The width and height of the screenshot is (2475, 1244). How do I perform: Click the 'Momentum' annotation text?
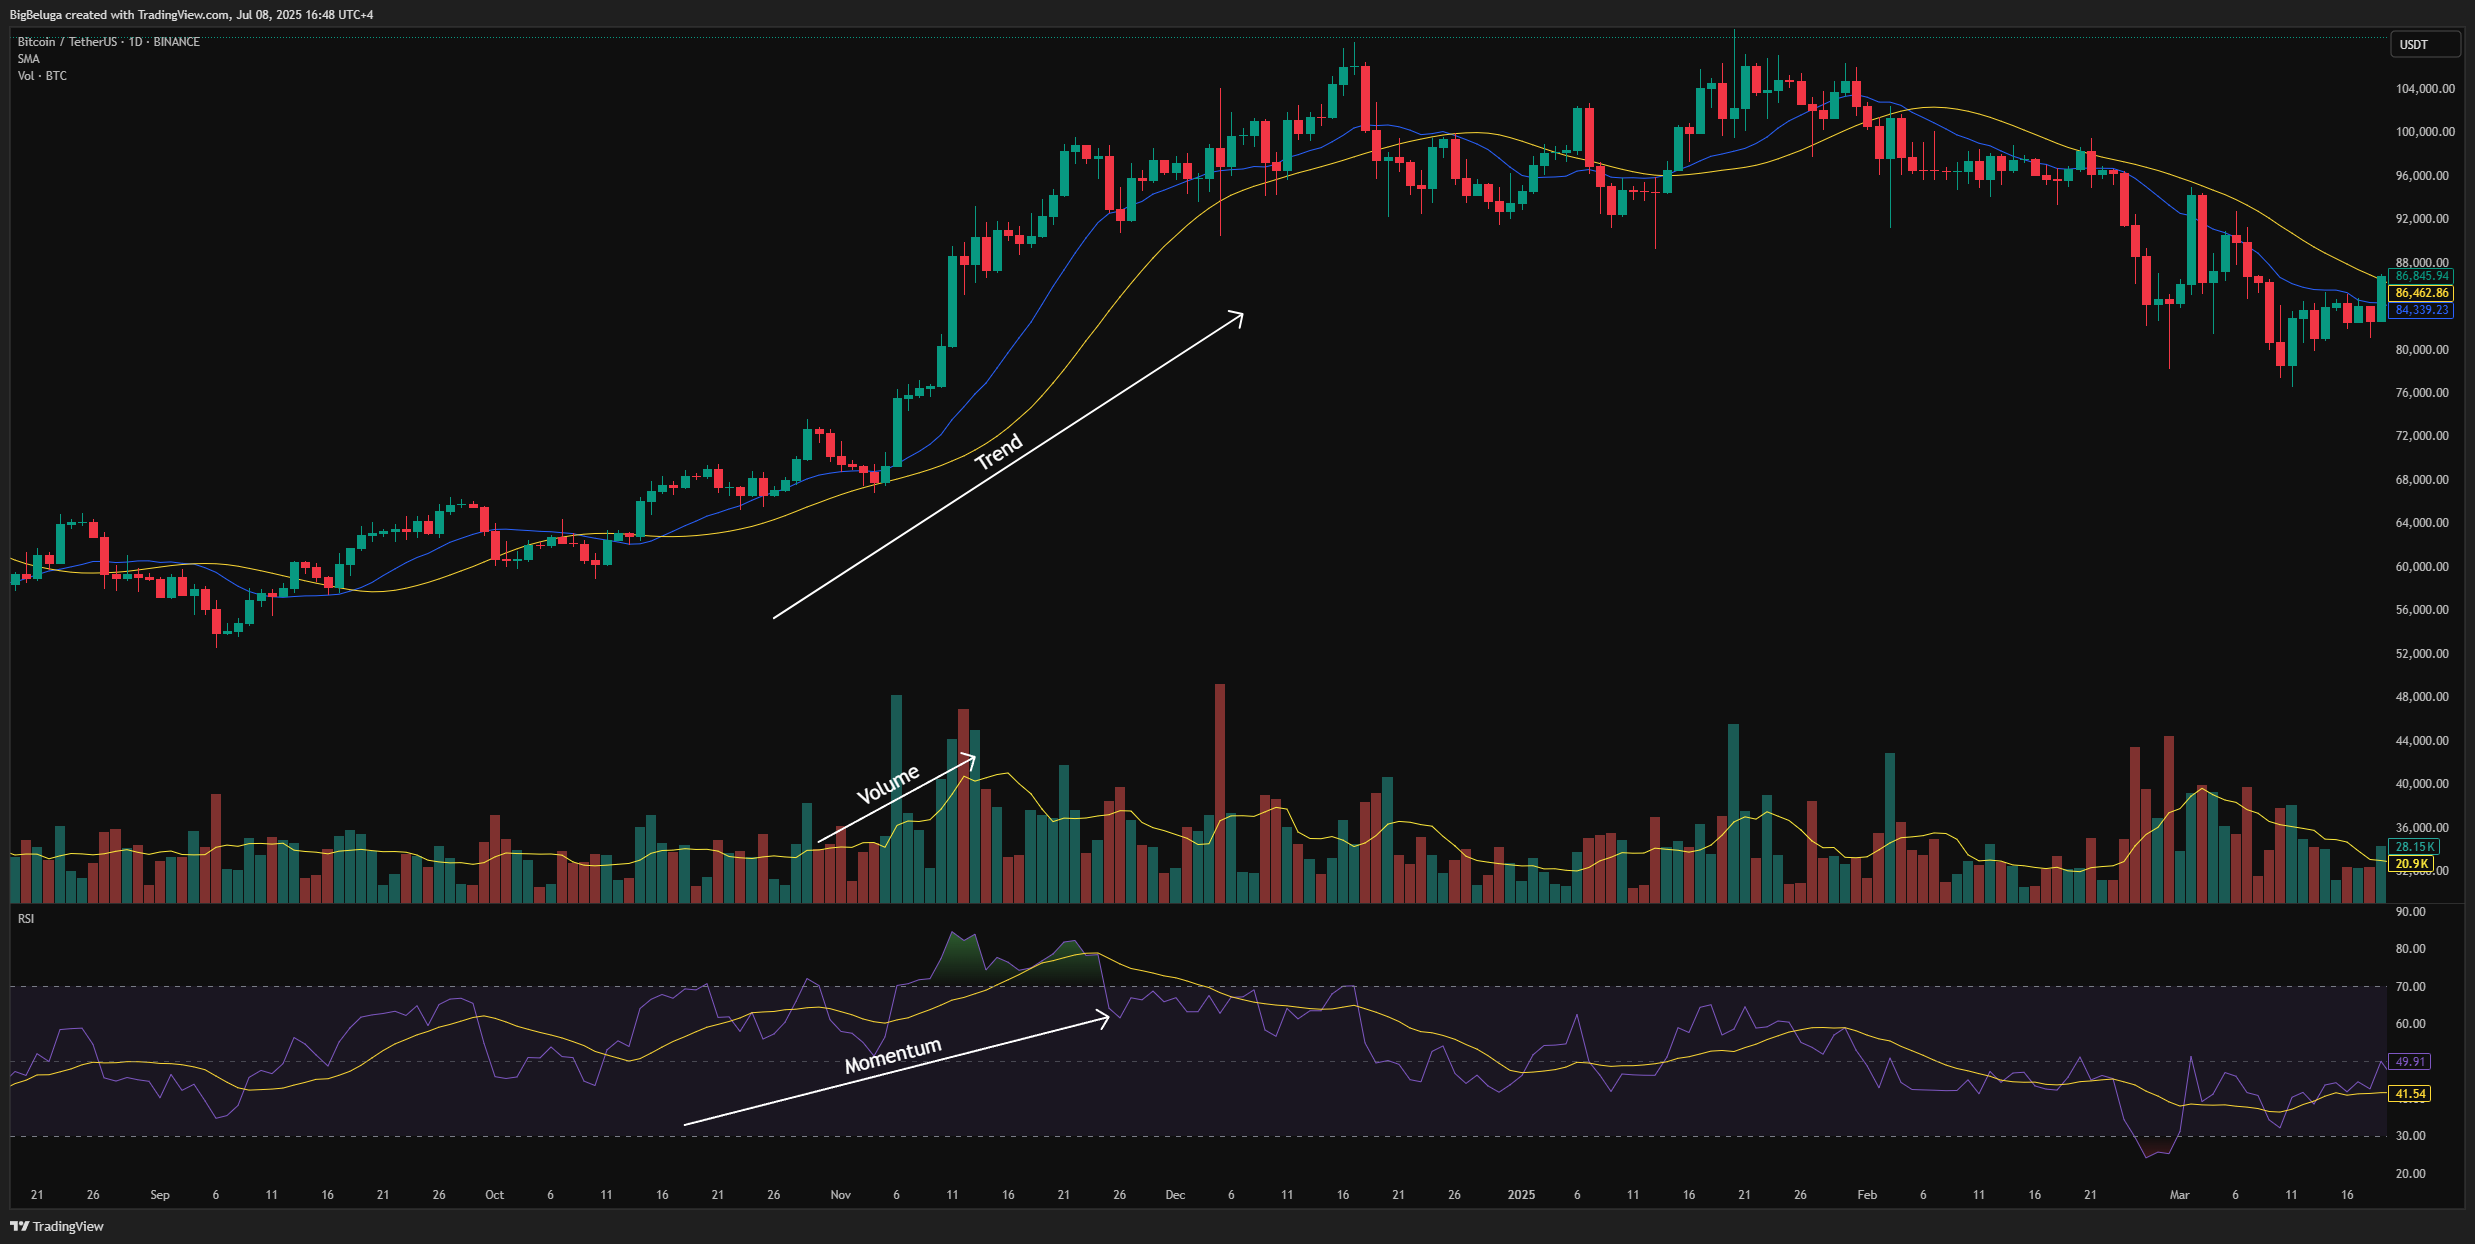(x=893, y=1056)
